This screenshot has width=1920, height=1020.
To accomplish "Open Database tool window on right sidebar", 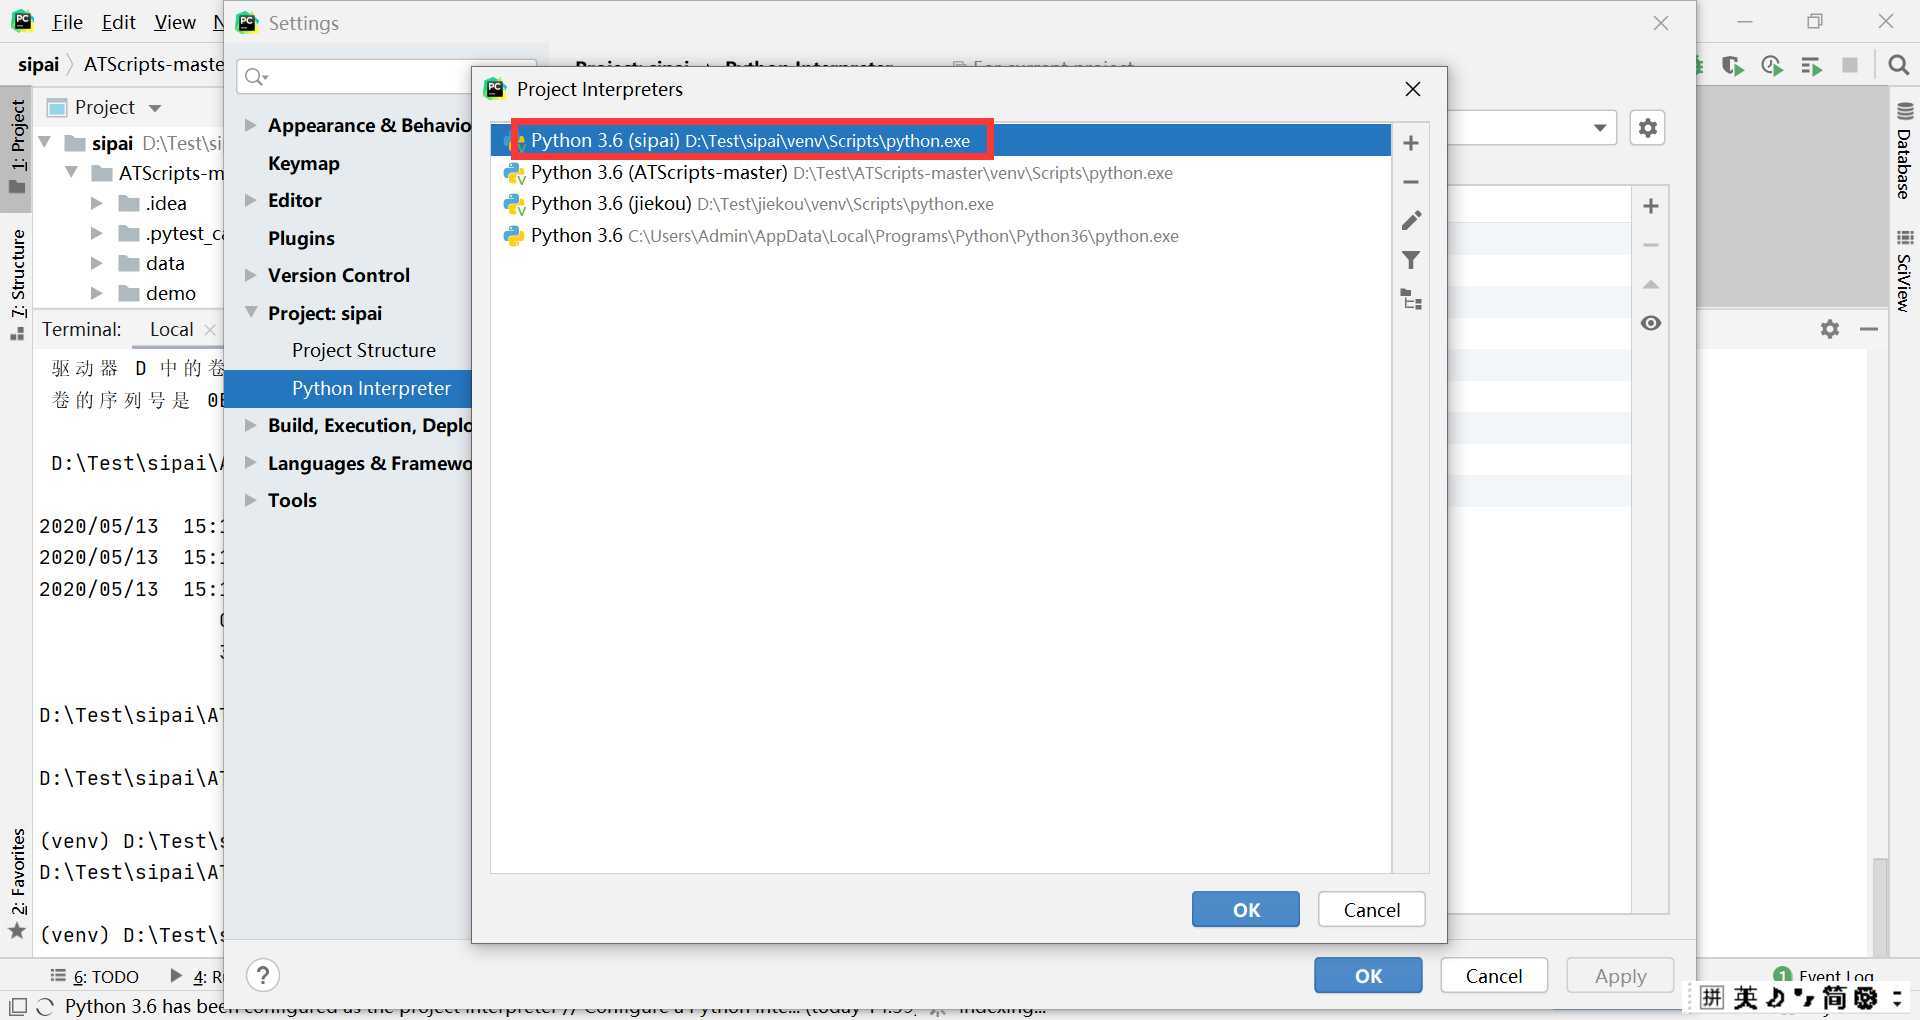I will click(1904, 150).
